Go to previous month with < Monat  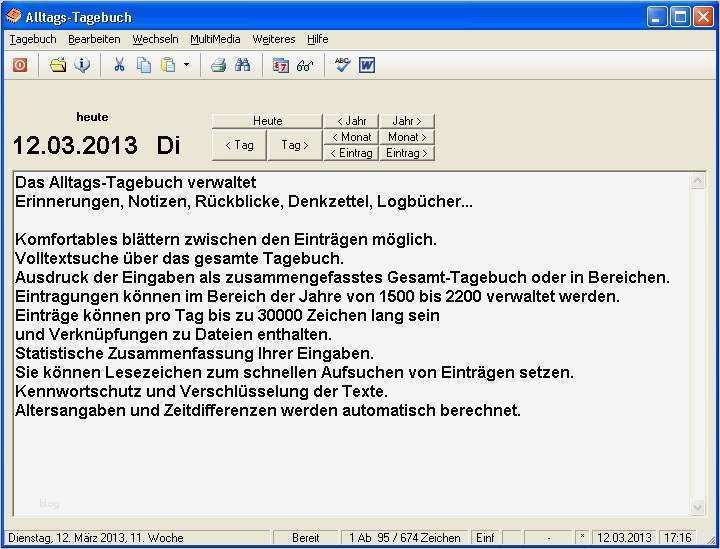click(351, 137)
